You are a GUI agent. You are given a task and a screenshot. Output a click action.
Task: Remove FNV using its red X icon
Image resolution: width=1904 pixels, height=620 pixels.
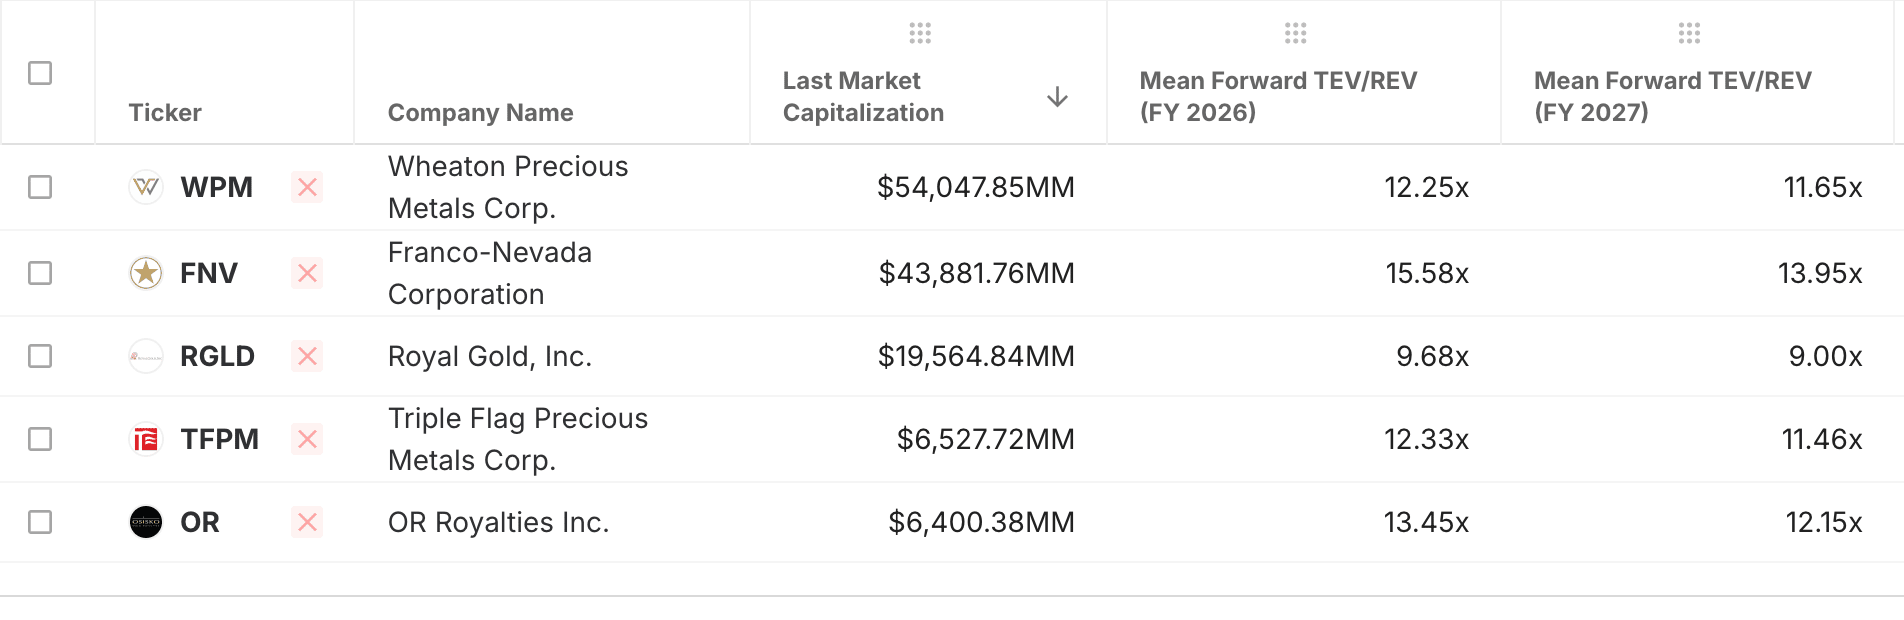coord(307,273)
